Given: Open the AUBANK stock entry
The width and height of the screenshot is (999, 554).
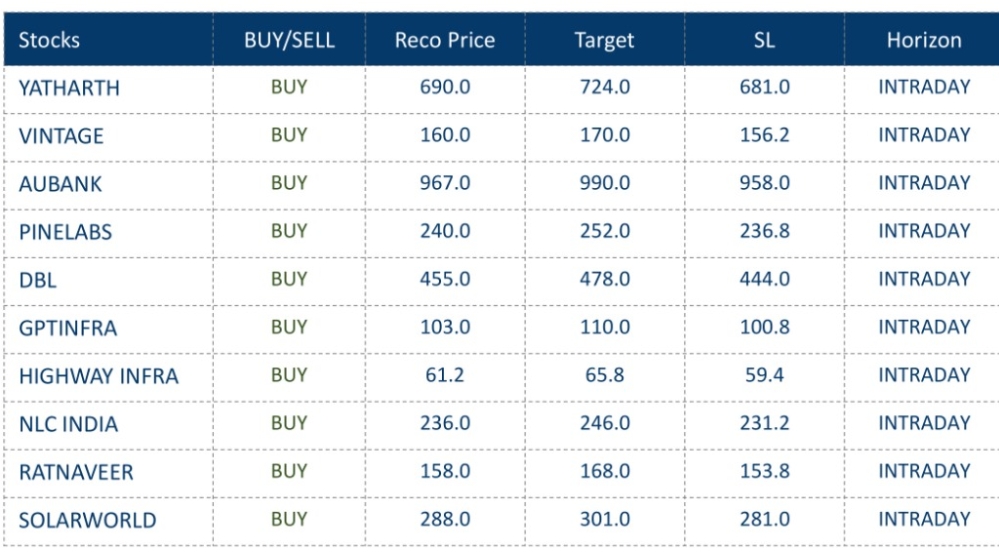Looking at the screenshot, I should (x=60, y=184).
